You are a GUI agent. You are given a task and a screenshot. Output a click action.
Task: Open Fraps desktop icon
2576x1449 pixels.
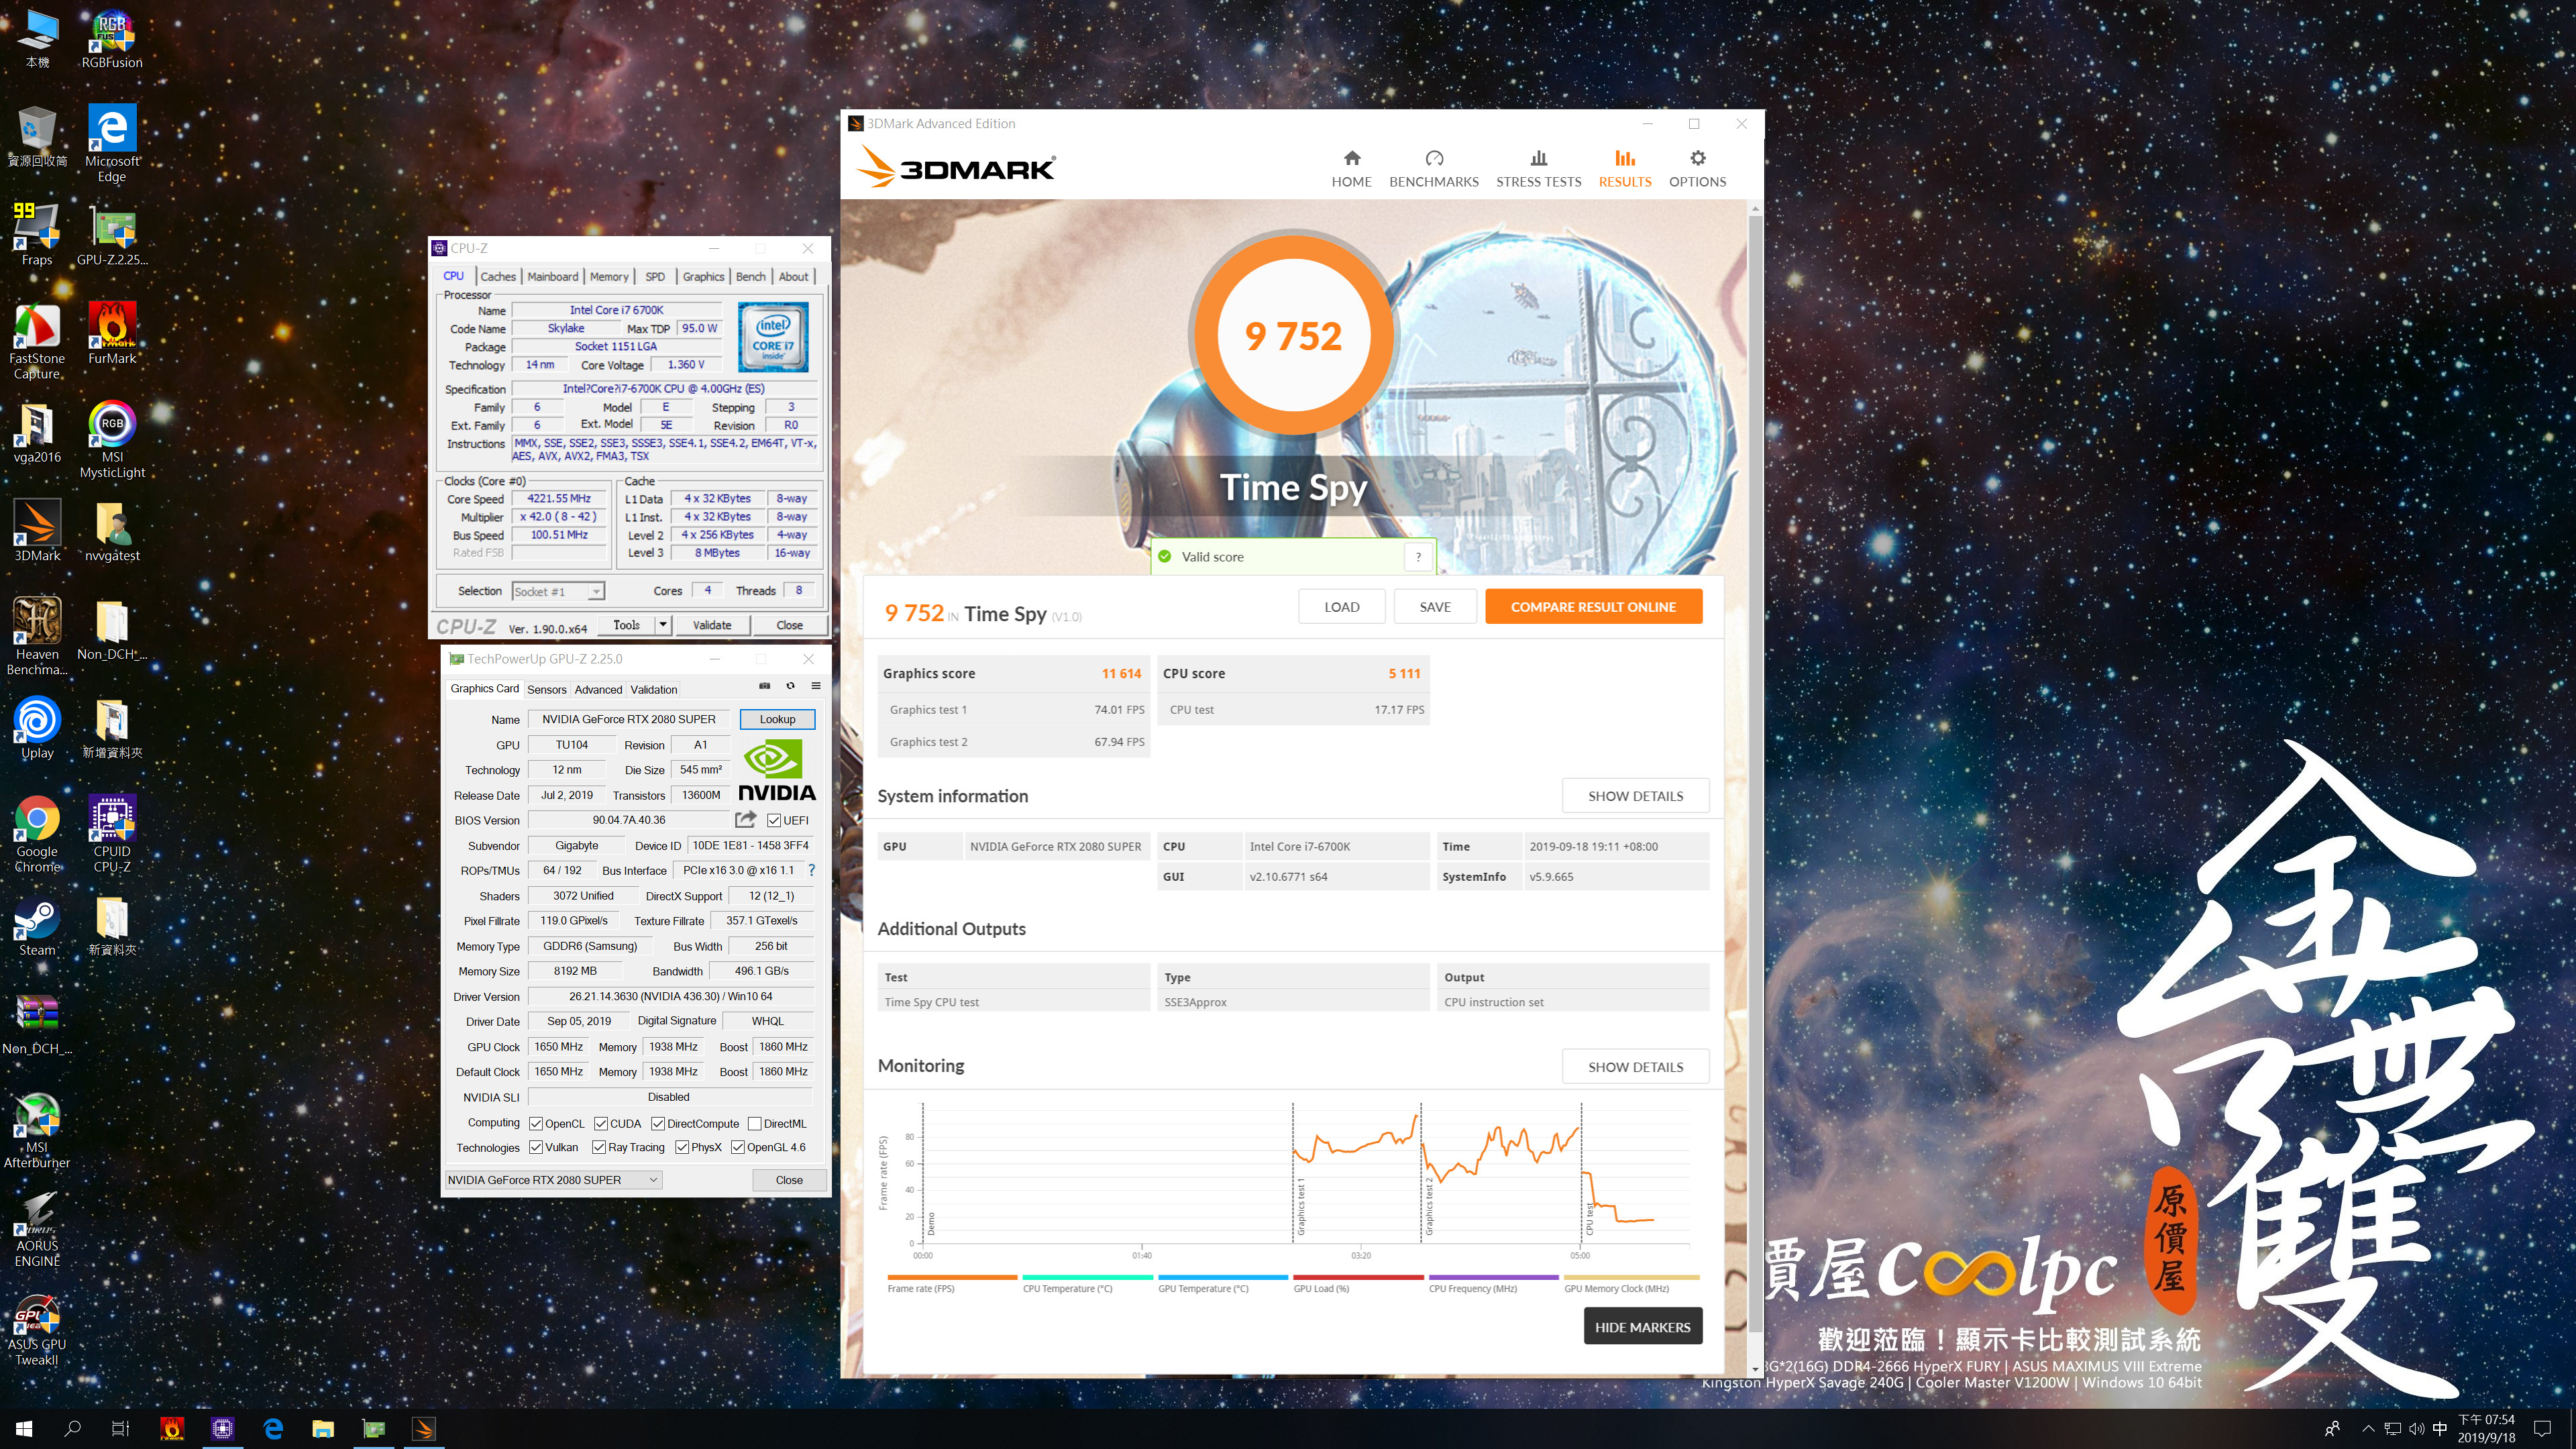click(37, 235)
